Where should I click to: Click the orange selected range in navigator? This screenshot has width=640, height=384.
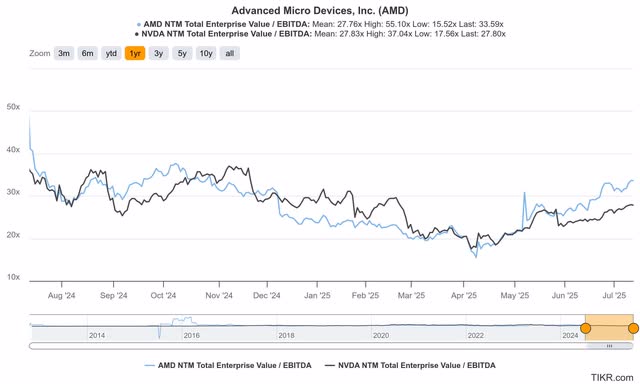coord(609,327)
